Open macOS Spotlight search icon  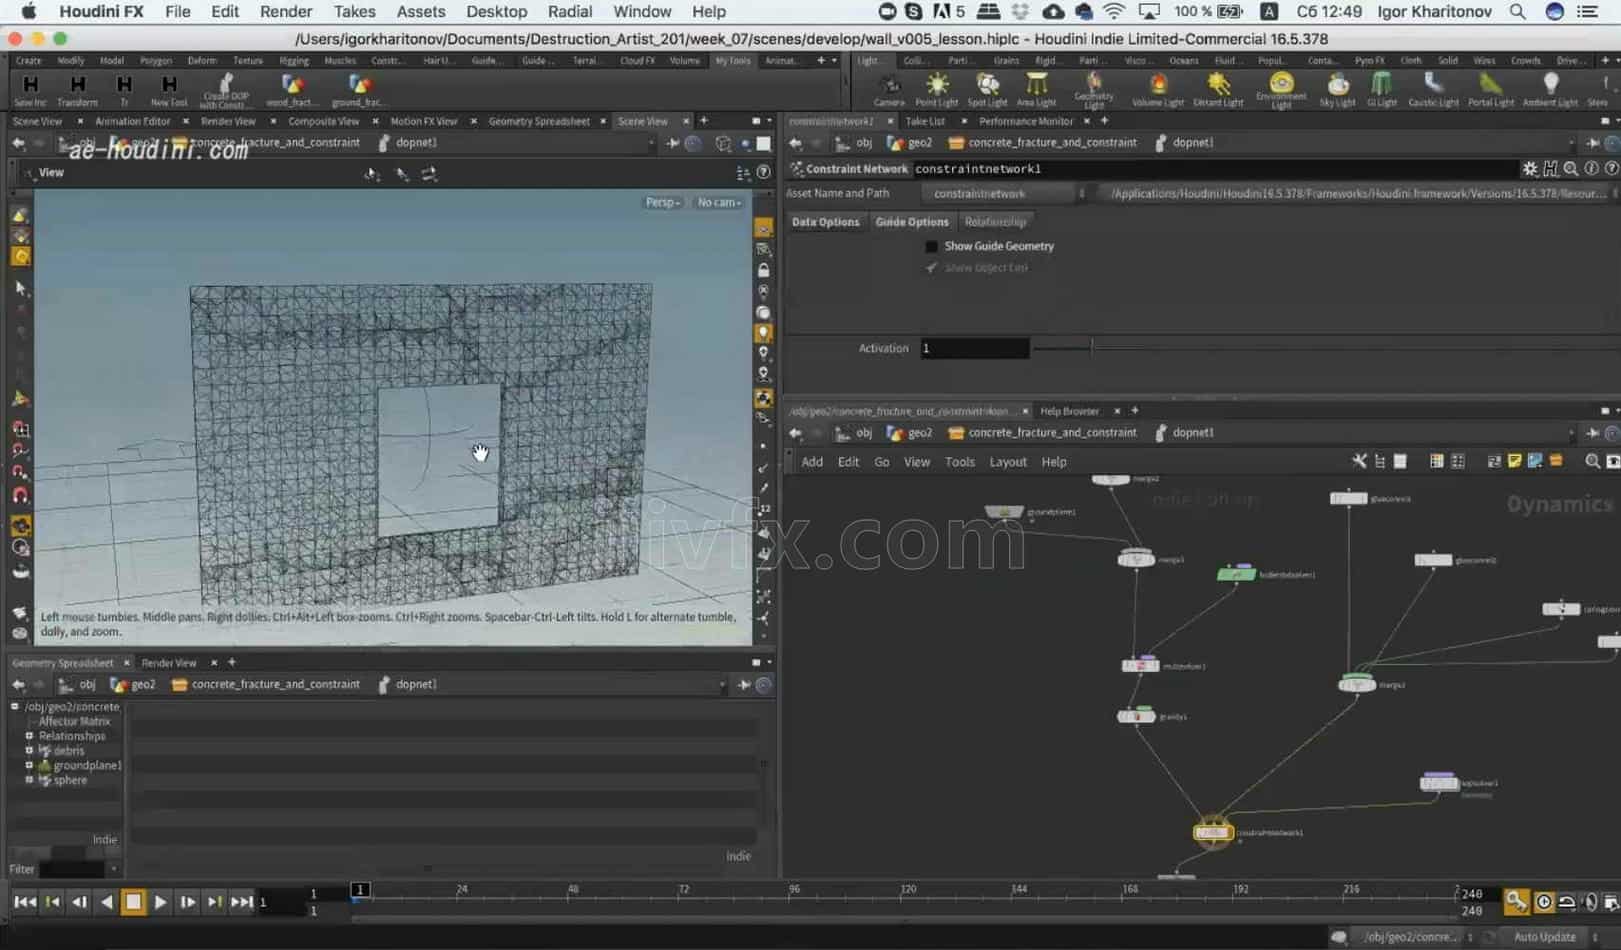(1517, 12)
